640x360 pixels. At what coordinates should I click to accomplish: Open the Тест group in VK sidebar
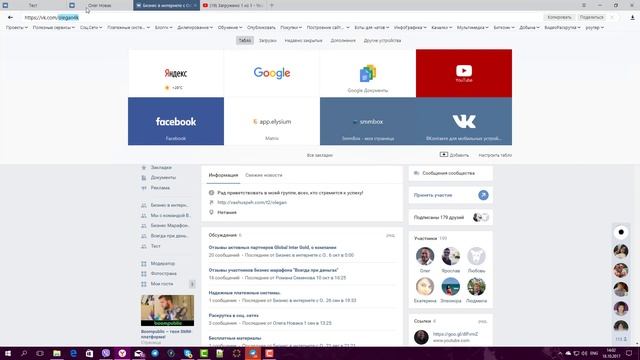click(x=156, y=246)
